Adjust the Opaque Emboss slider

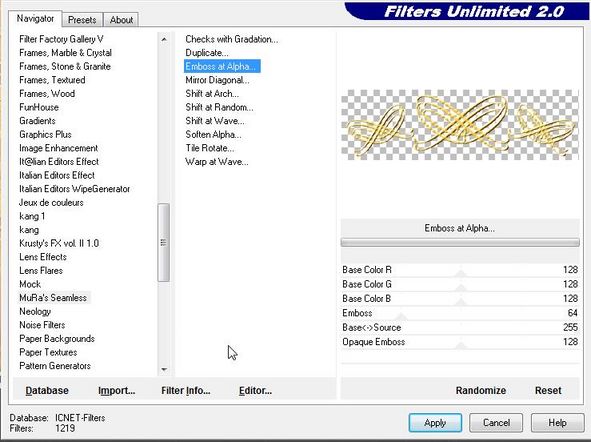click(x=460, y=342)
